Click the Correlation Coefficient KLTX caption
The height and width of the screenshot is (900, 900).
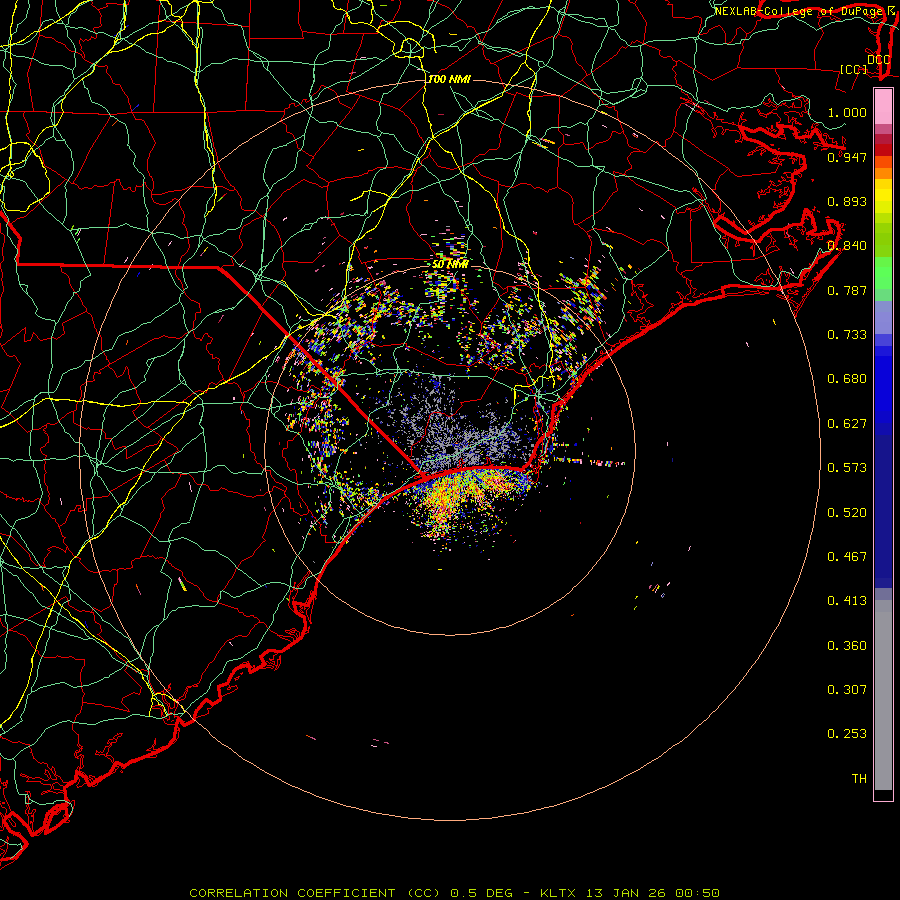pyautogui.click(x=454, y=893)
